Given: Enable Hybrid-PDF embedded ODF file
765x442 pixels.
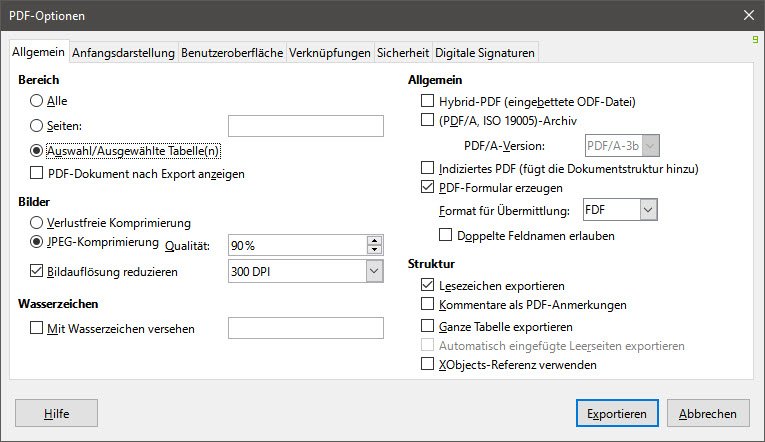Looking at the screenshot, I should tap(428, 101).
